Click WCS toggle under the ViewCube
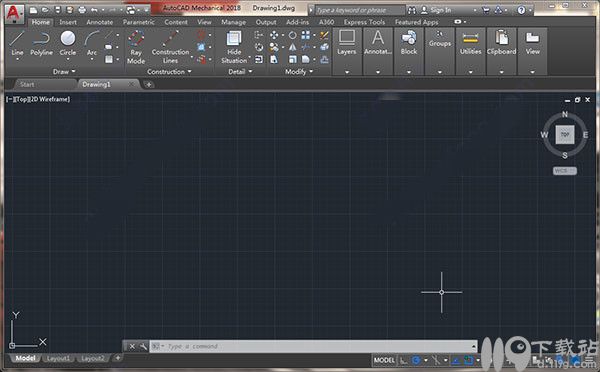This screenshot has width=600, height=372. [x=565, y=171]
